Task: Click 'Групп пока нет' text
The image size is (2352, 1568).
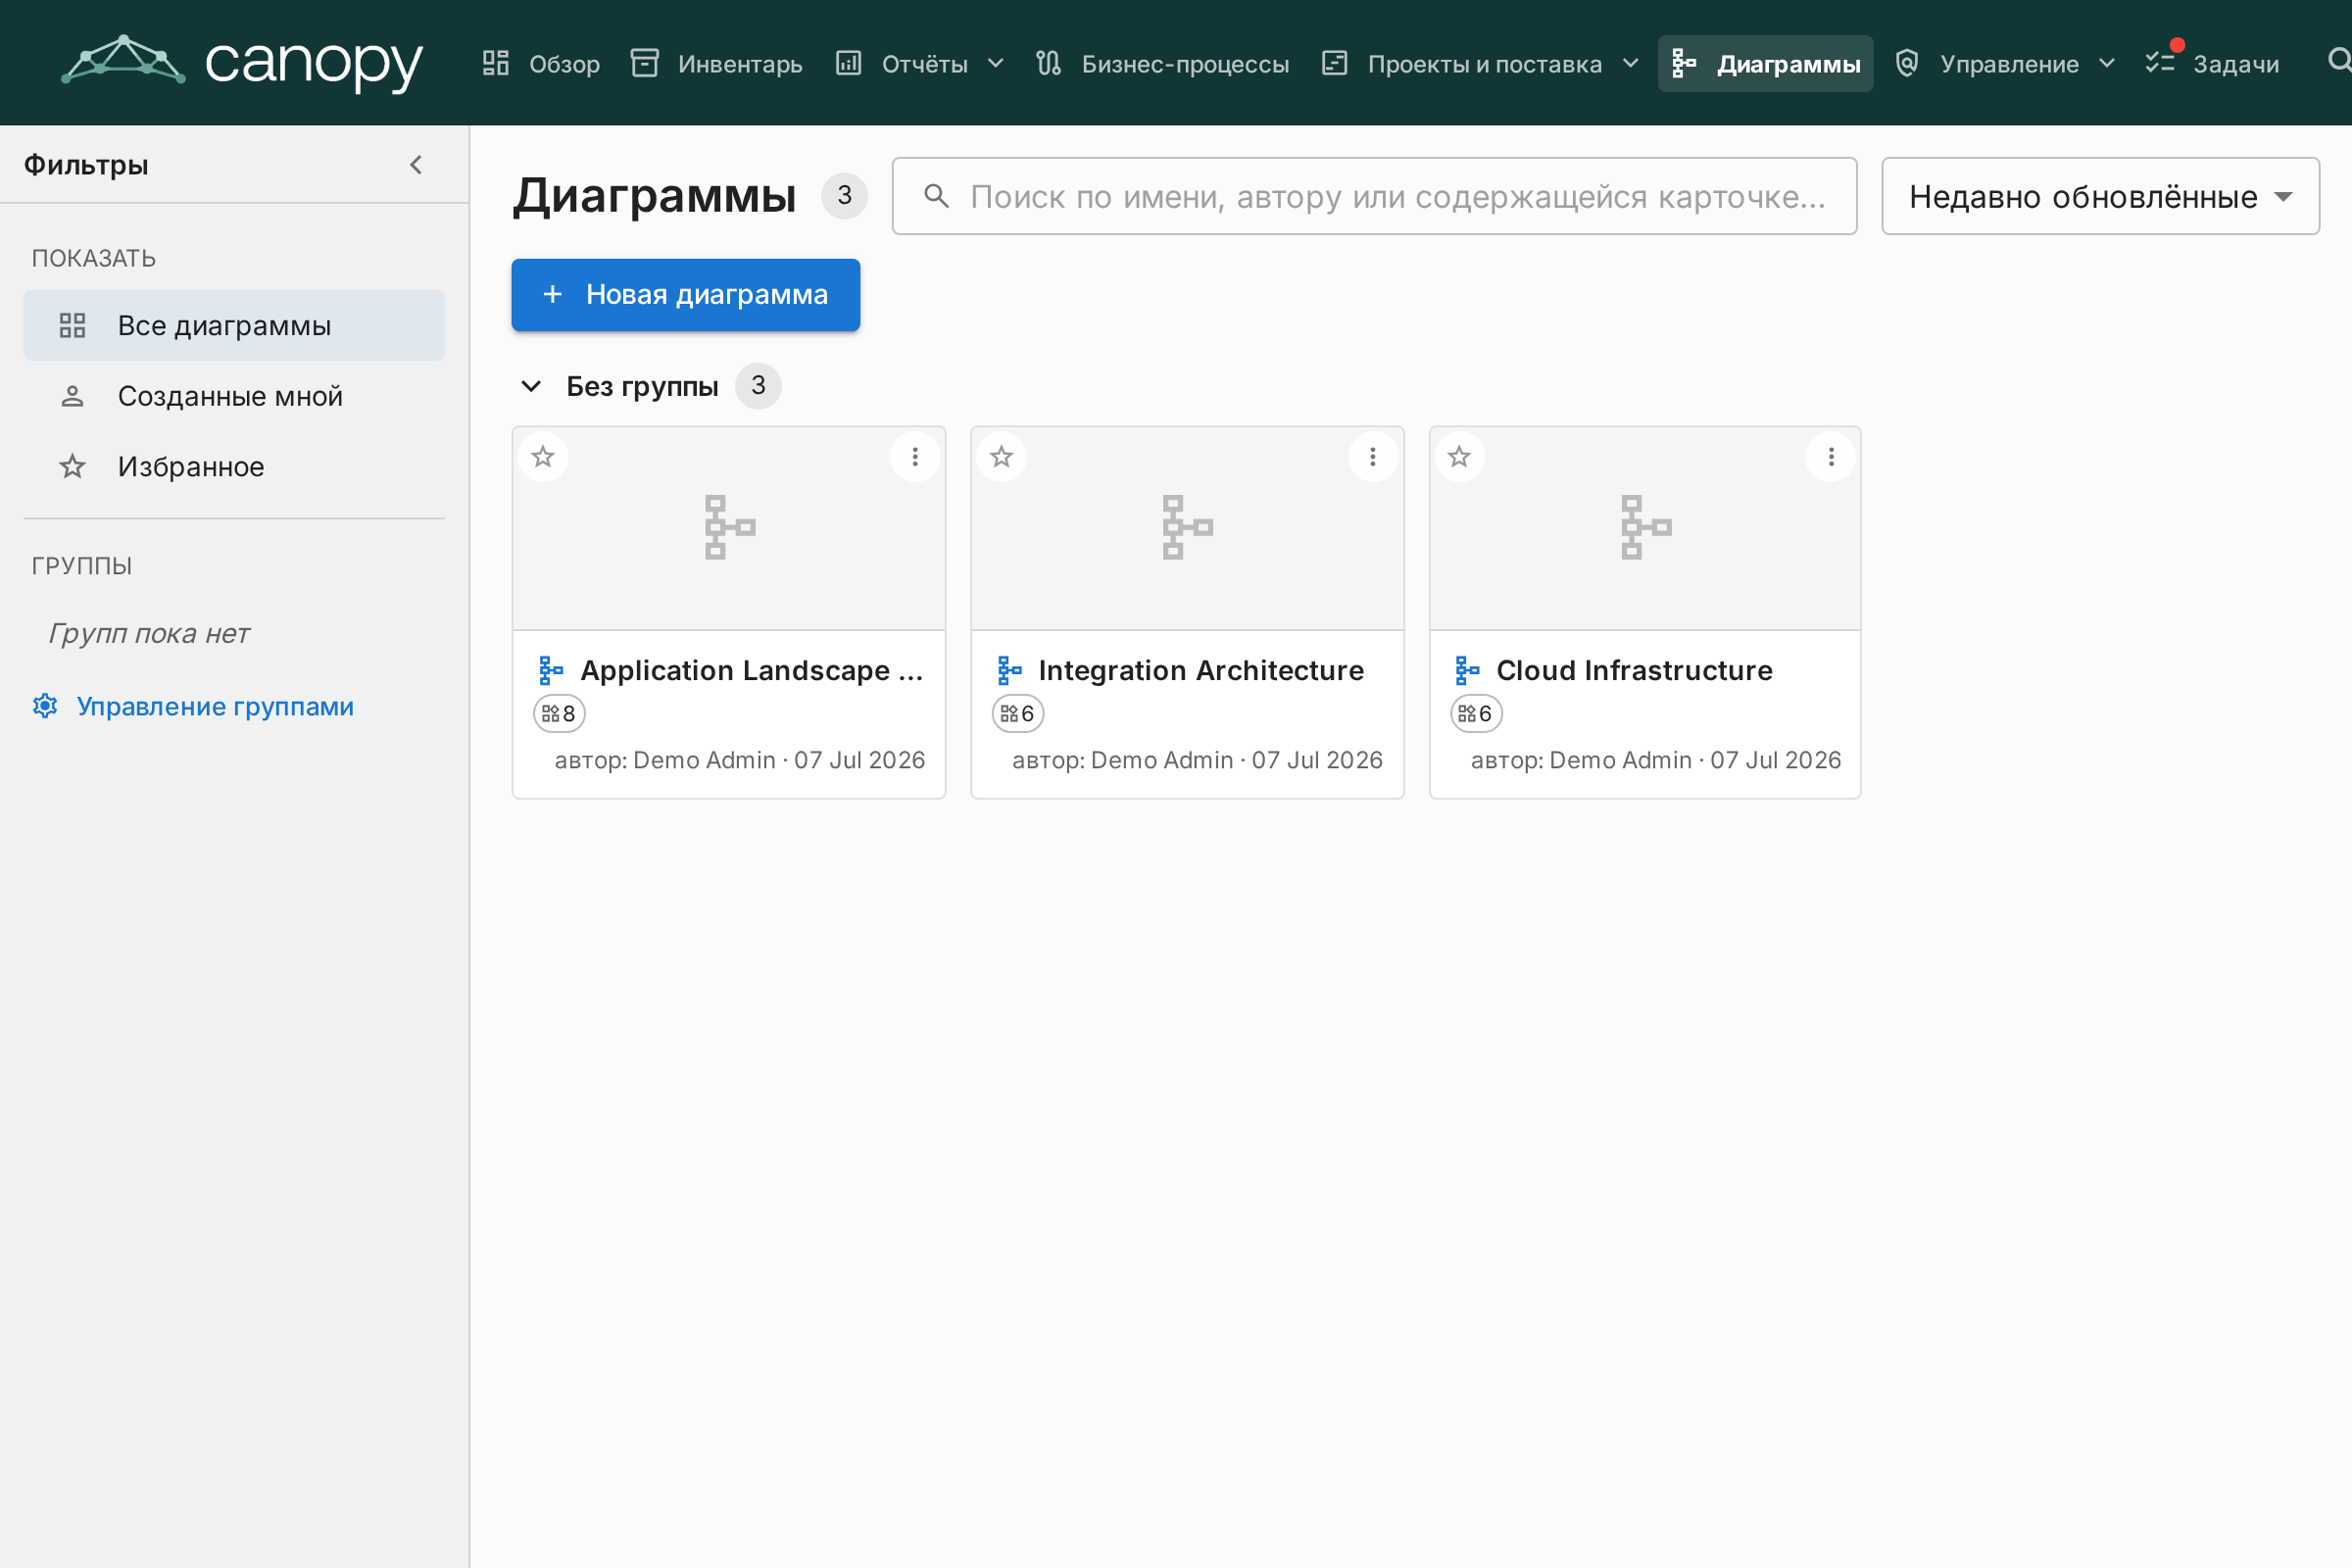Action: click(x=149, y=634)
